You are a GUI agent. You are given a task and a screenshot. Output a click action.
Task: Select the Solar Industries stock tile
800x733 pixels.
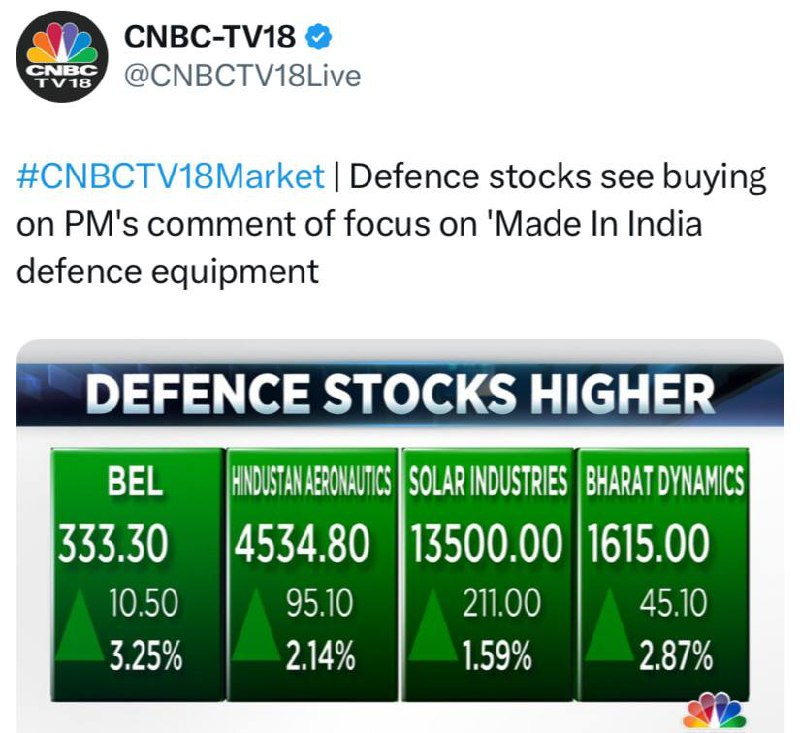[x=488, y=574]
